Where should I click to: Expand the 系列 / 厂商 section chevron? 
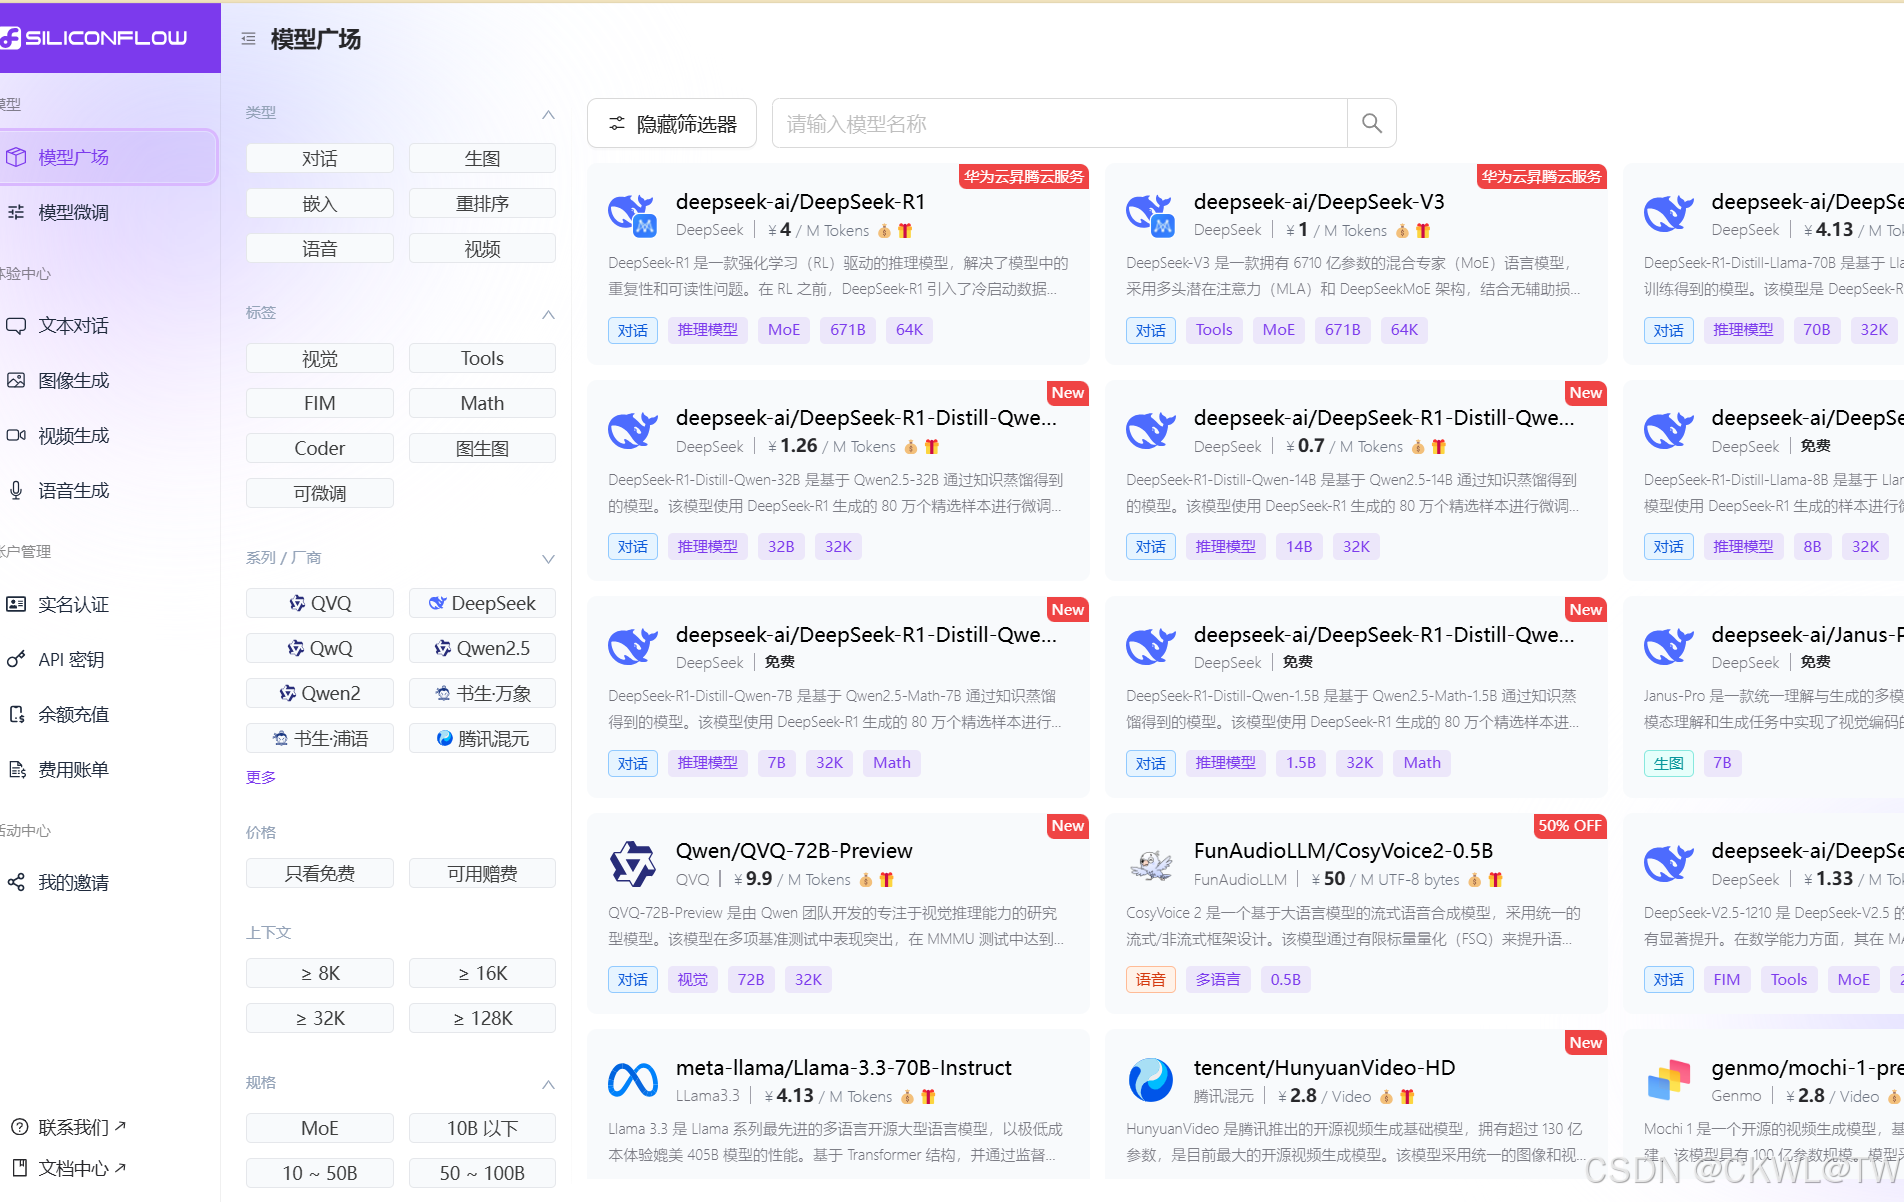coord(548,558)
